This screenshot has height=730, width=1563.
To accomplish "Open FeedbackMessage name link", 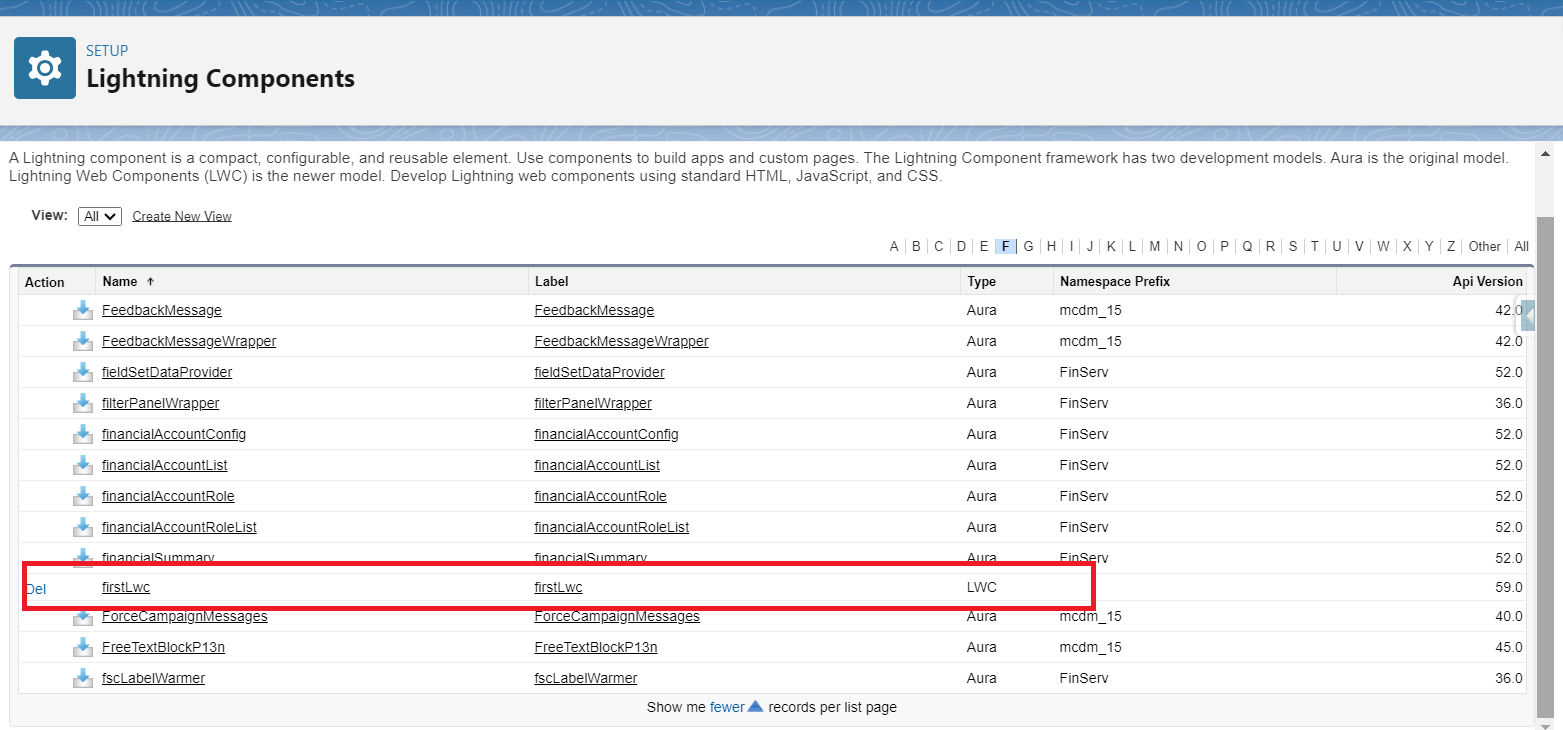I will pyautogui.click(x=162, y=310).
